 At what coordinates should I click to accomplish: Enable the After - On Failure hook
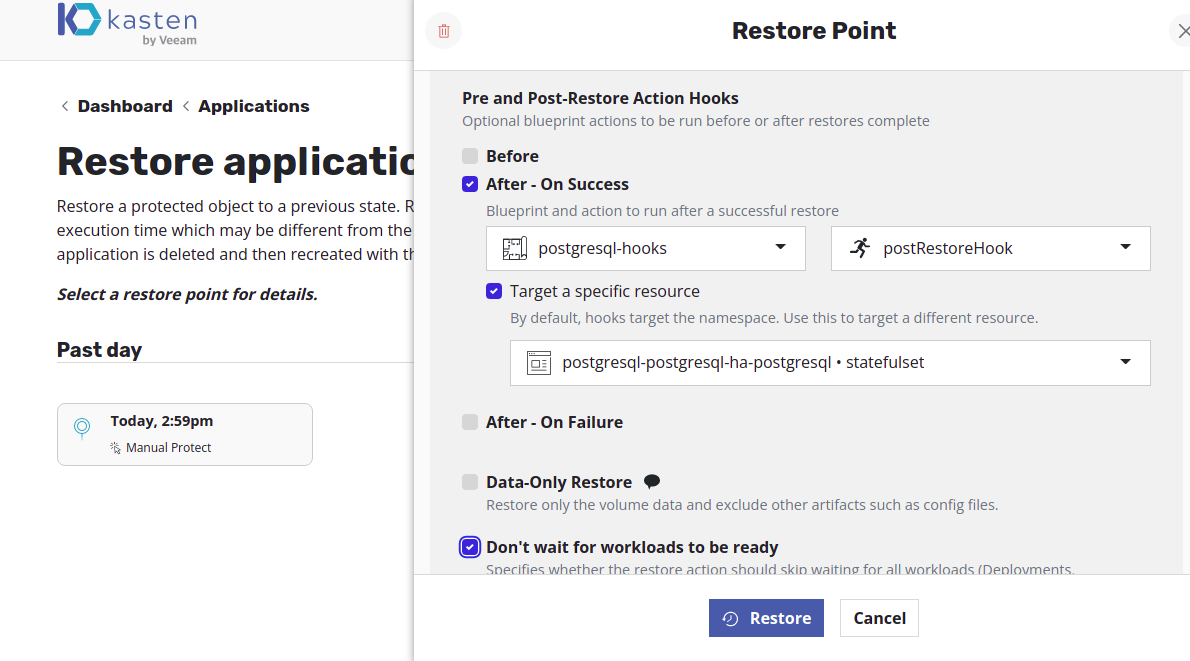(469, 422)
